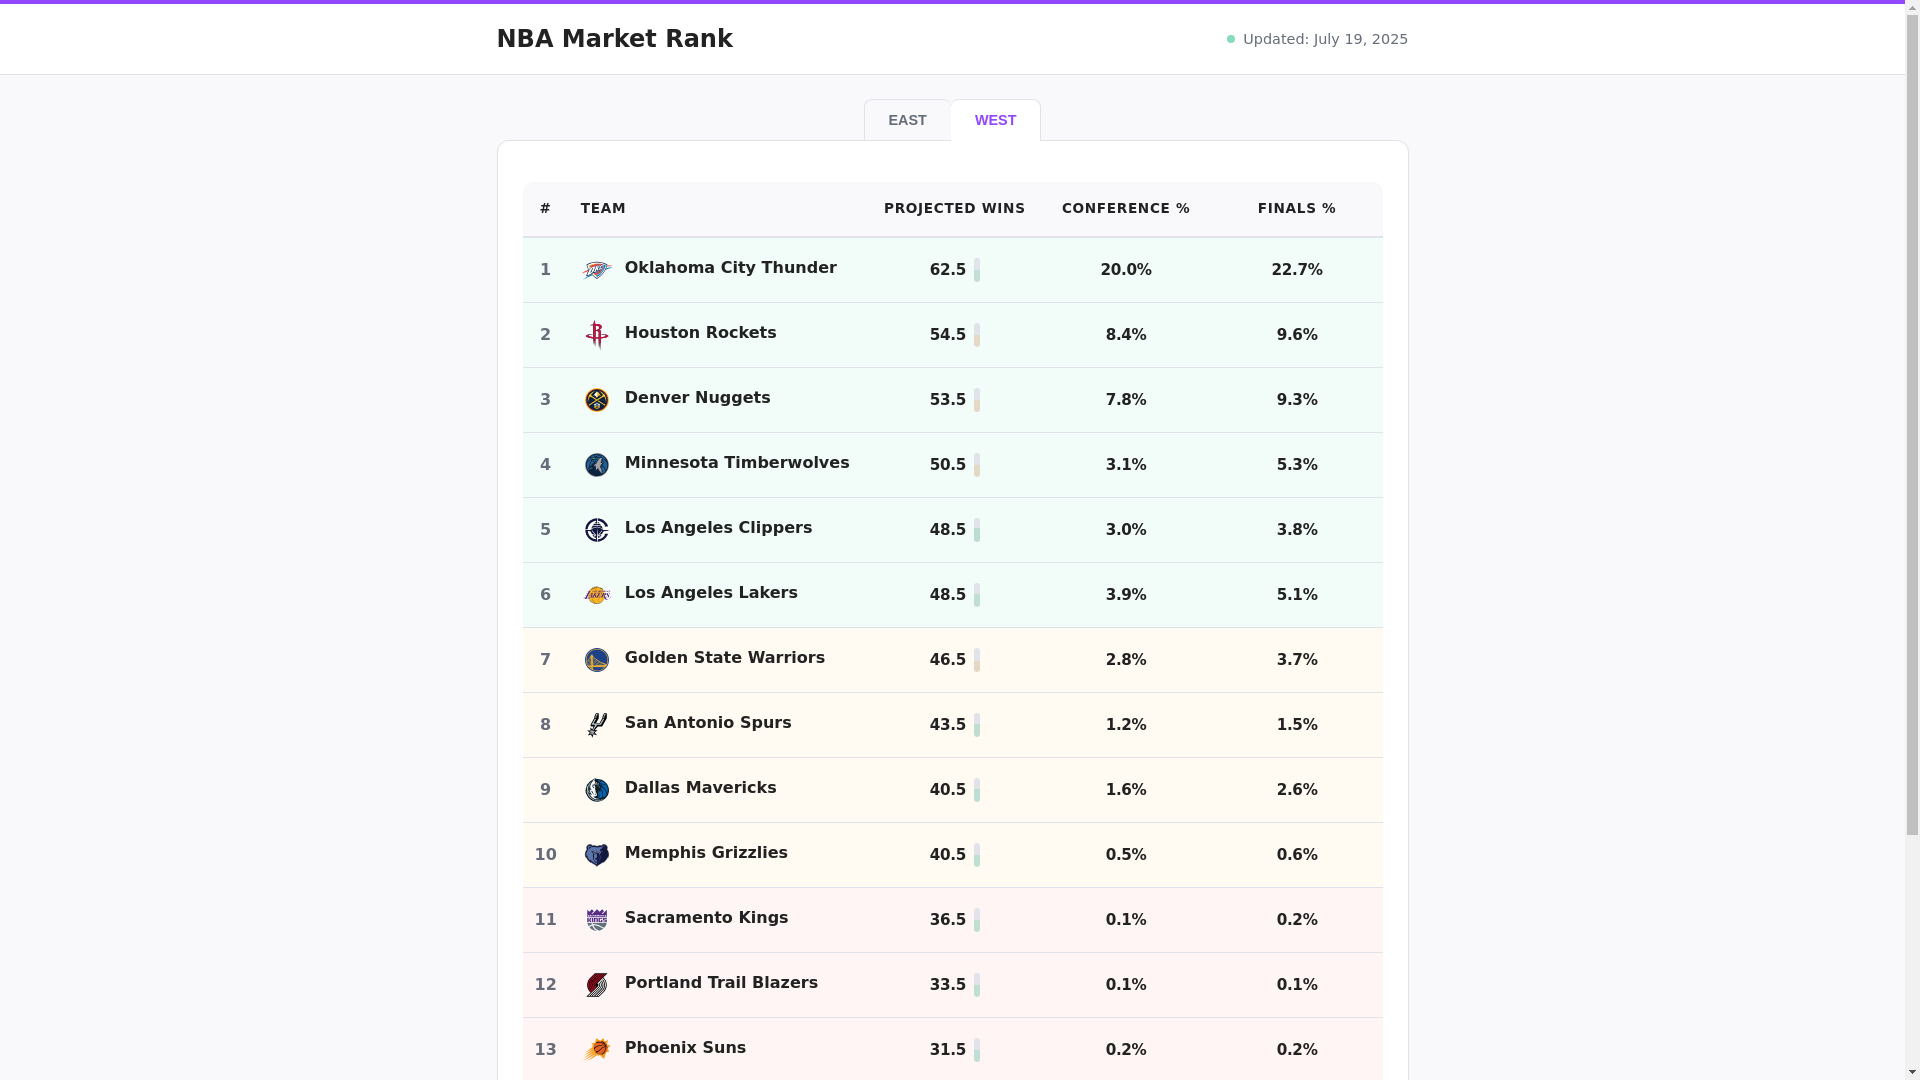1920x1080 pixels.
Task: Click rank number 13 in Suns row
Action: click(545, 1050)
